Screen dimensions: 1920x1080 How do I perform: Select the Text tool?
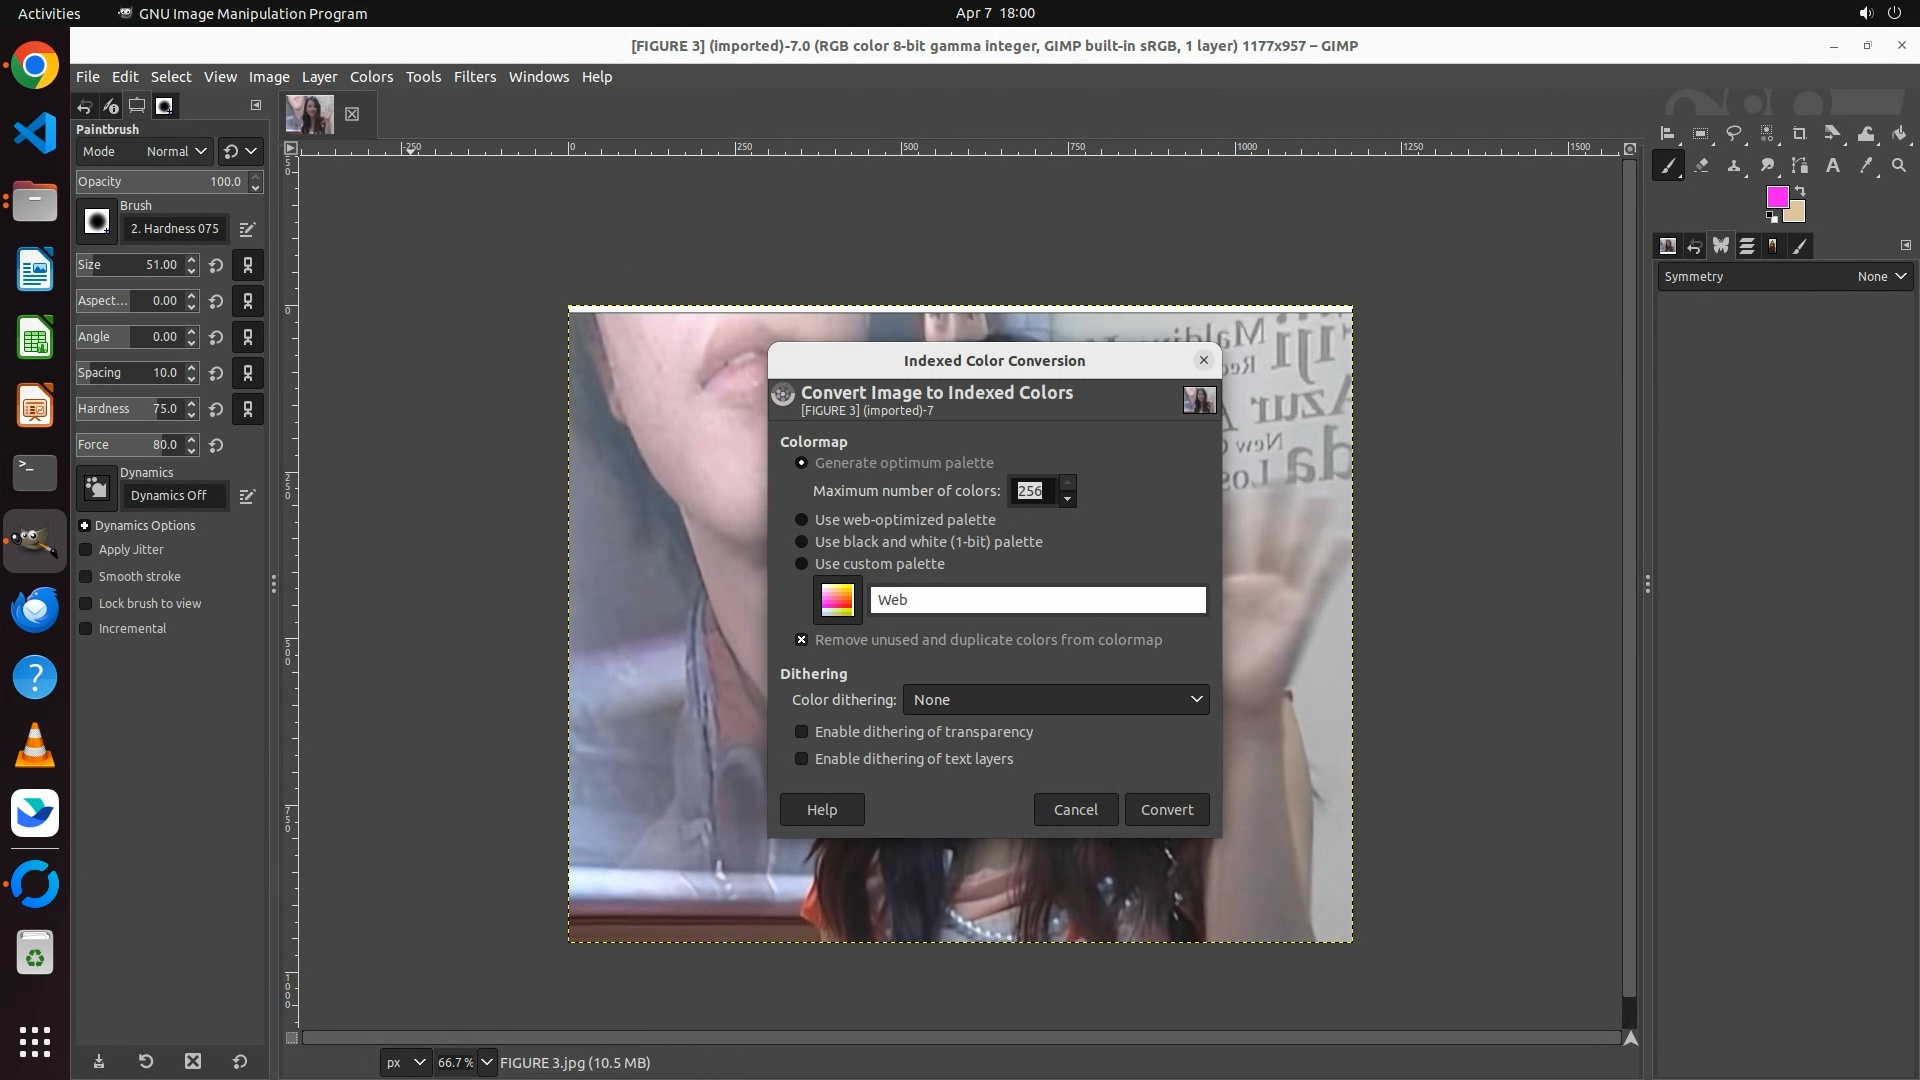[1833, 166]
